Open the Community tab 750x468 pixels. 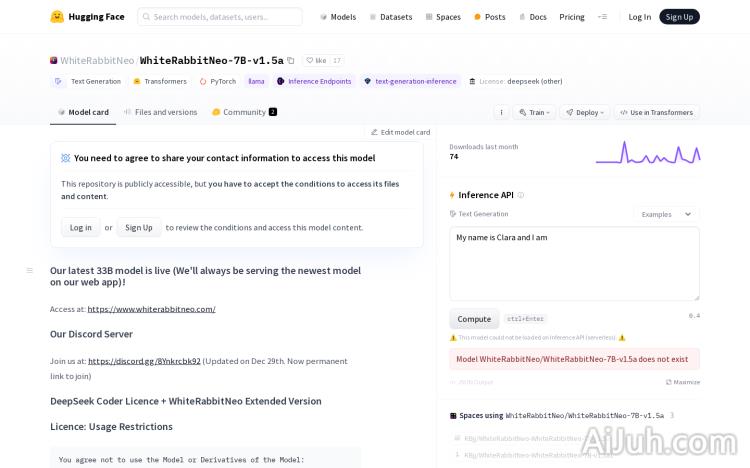(x=243, y=112)
